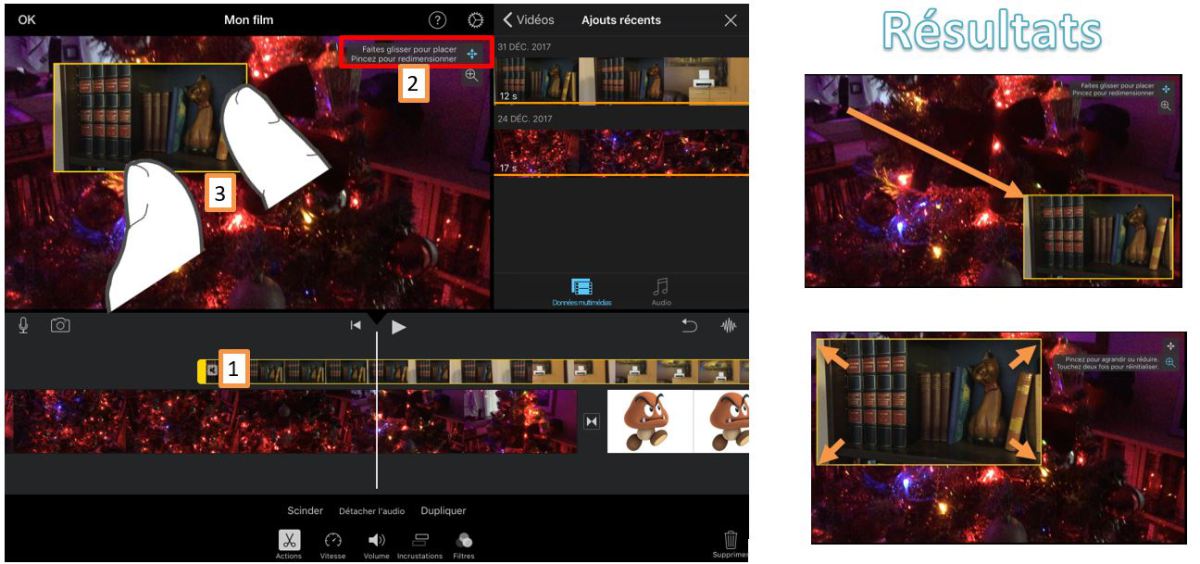Tap the transition icon between clips
The image size is (1200, 564).
[x=592, y=422]
